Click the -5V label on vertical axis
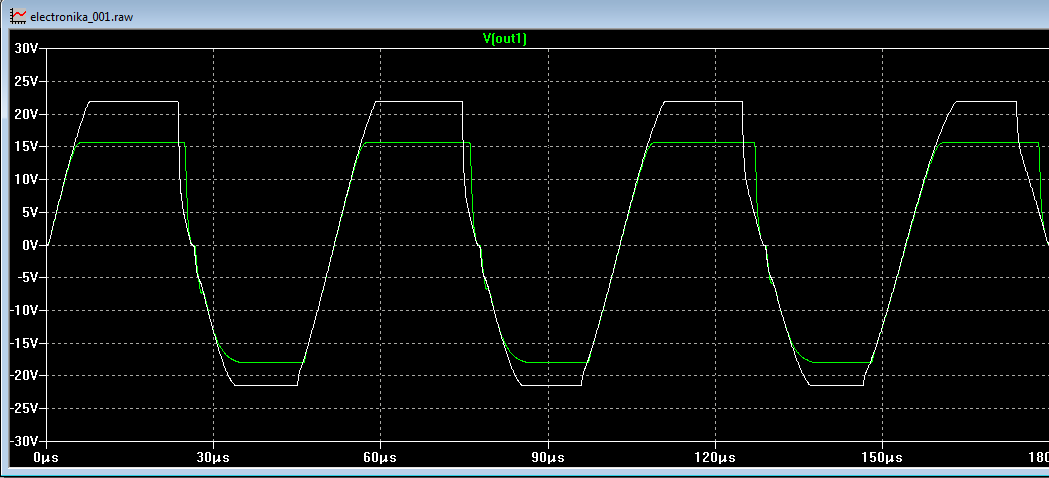The image size is (1049, 478). 29,278
